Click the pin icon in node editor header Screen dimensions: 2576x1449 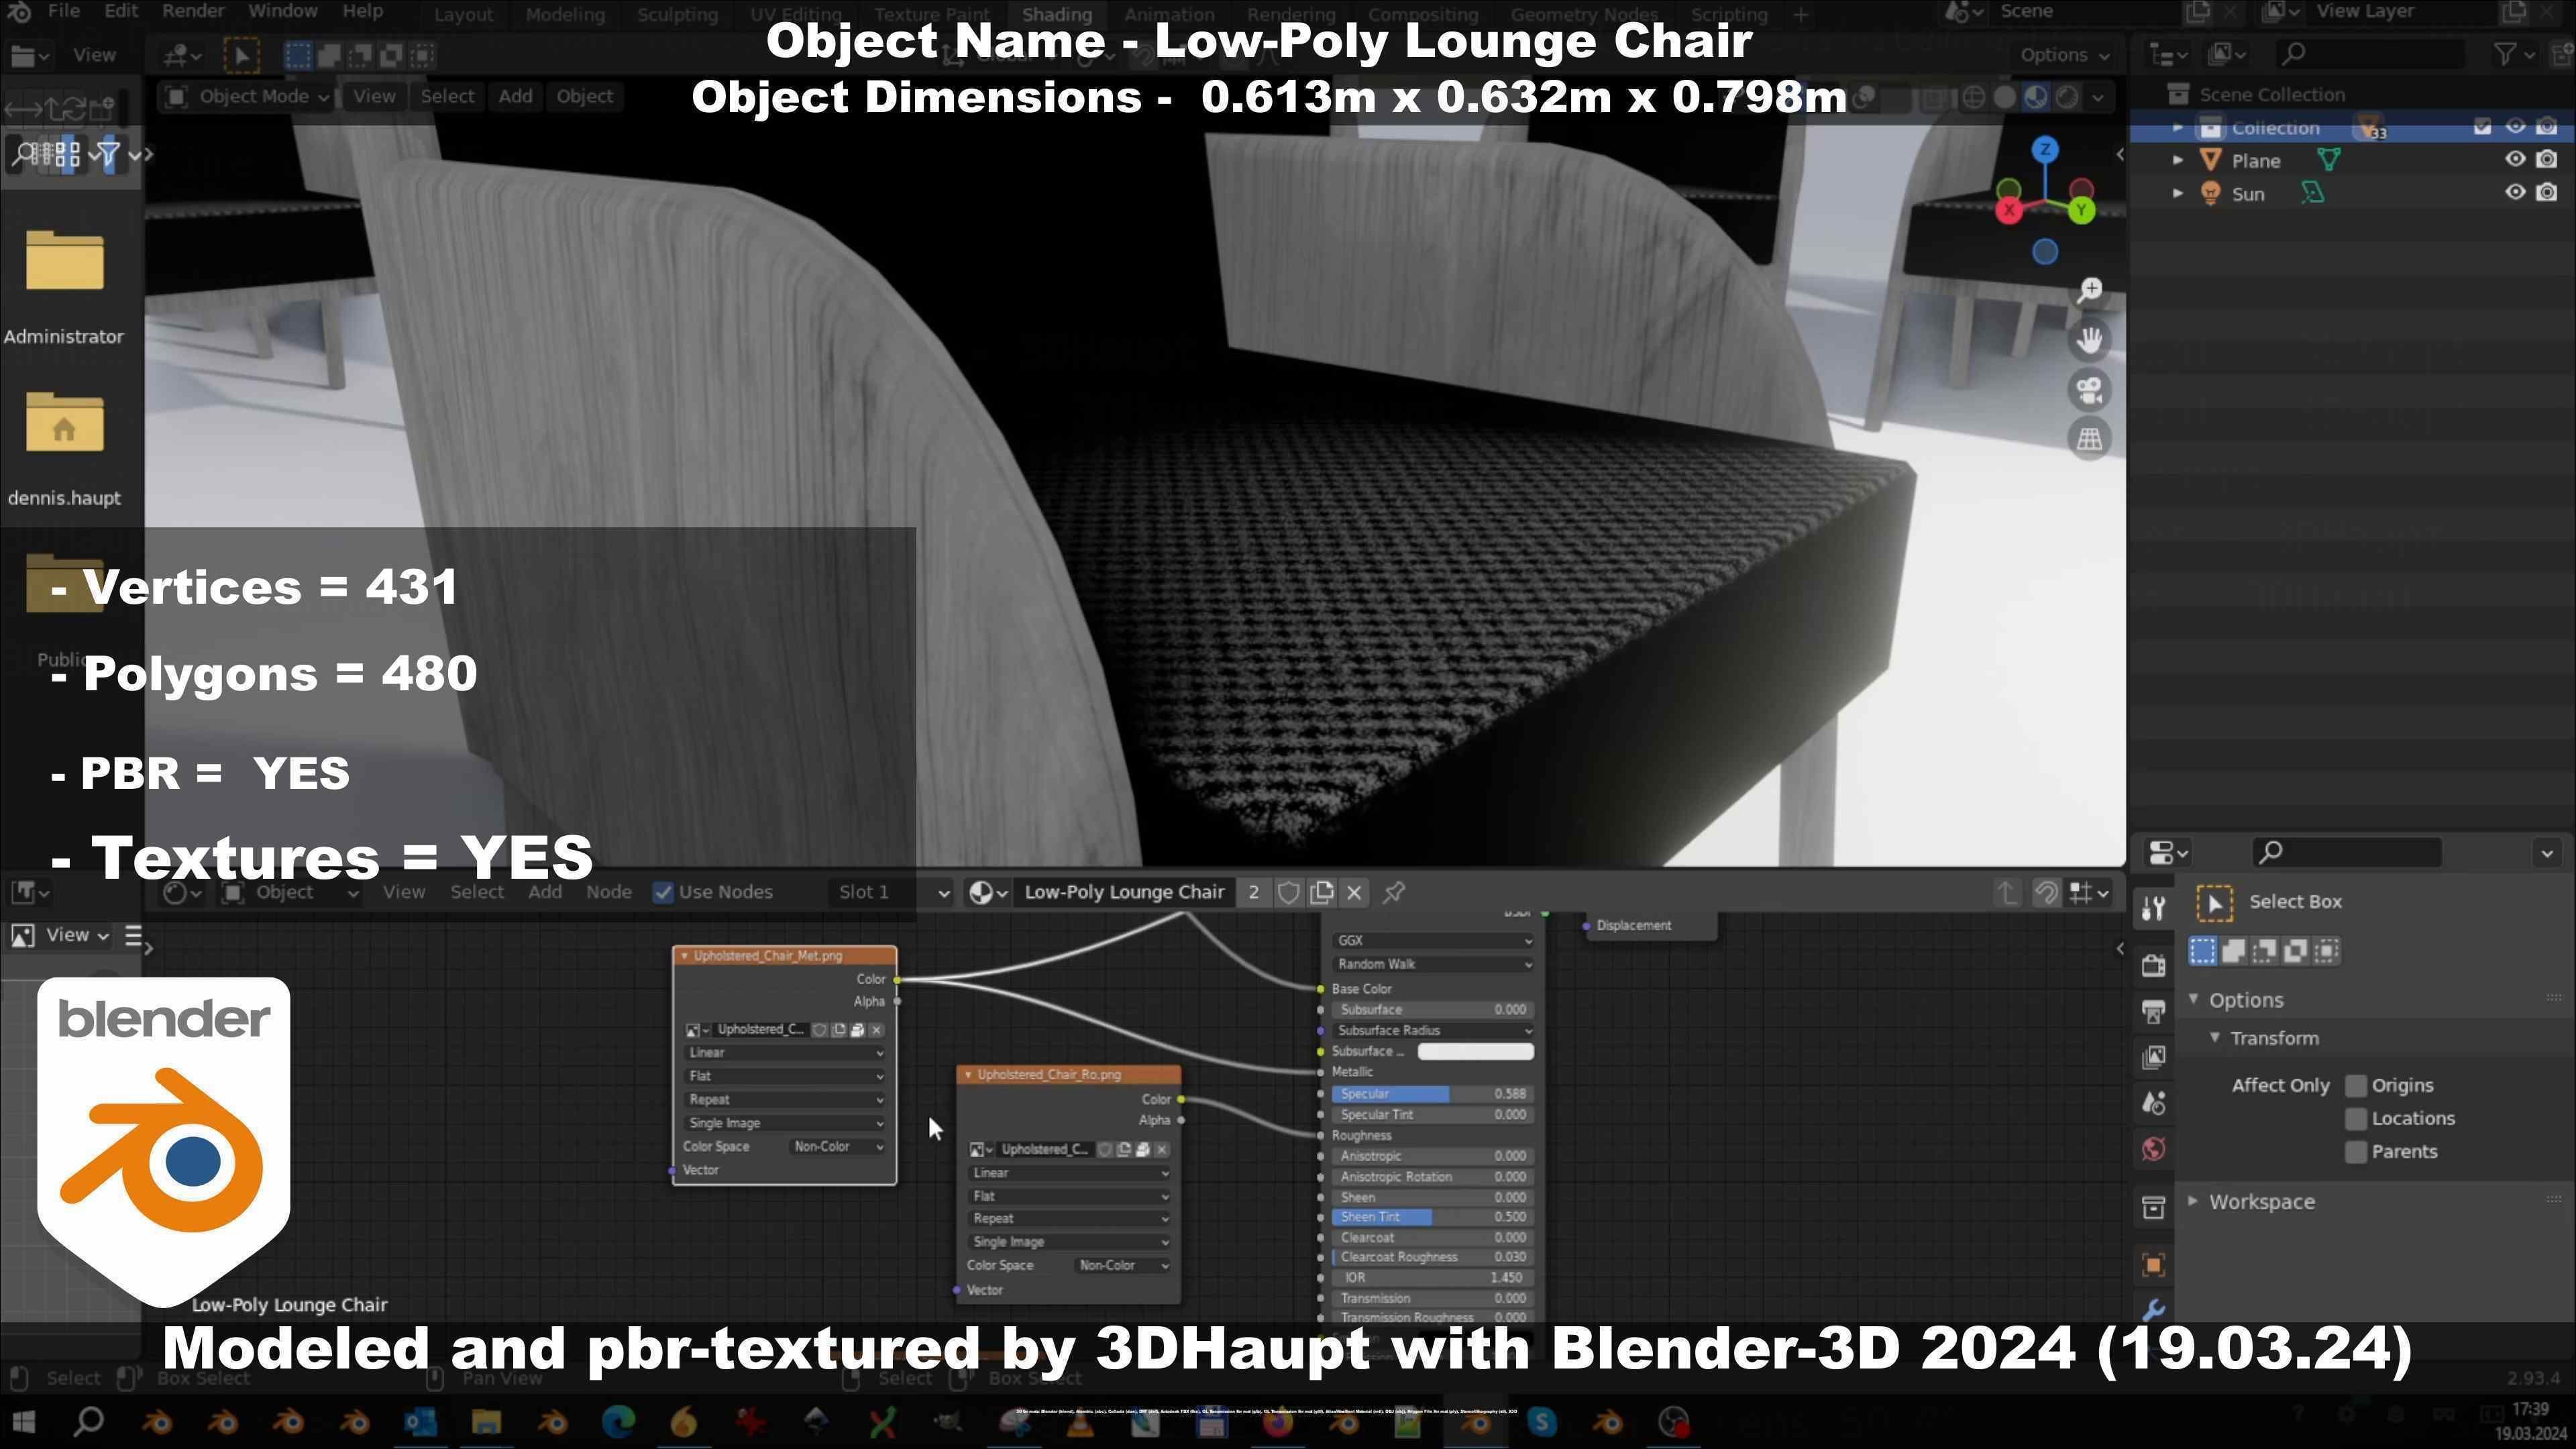pyautogui.click(x=1394, y=892)
